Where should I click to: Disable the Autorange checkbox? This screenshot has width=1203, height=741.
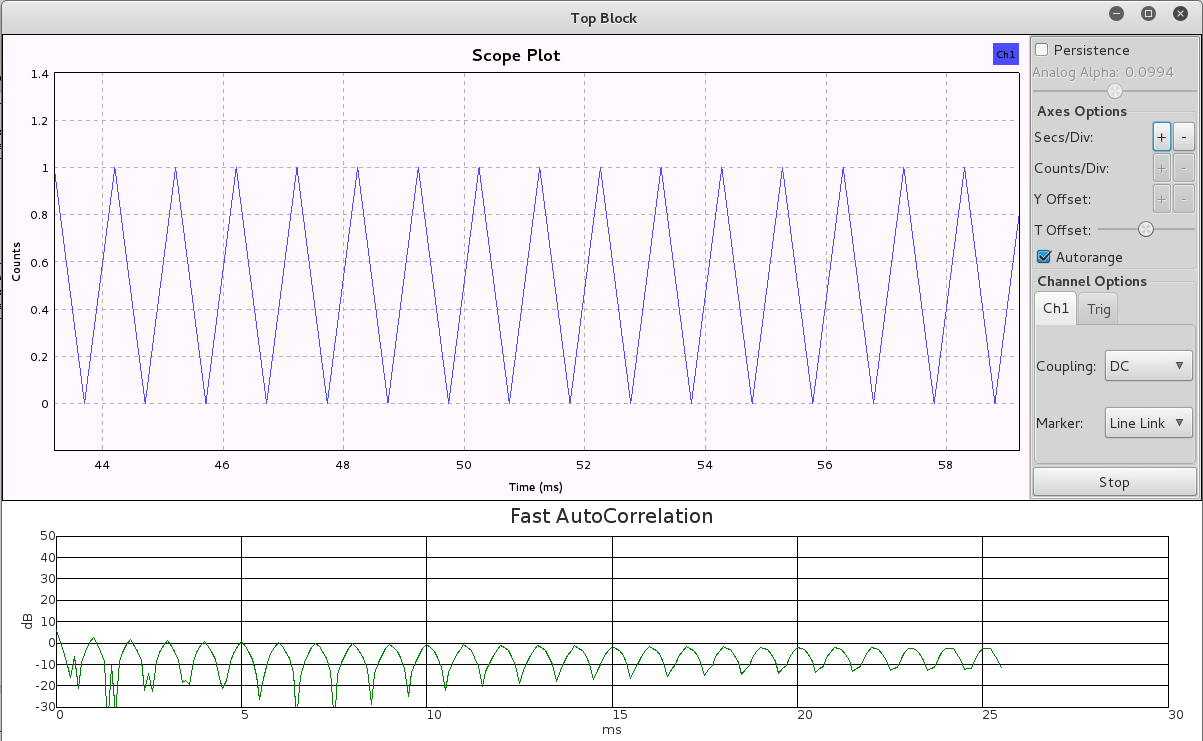1043,256
